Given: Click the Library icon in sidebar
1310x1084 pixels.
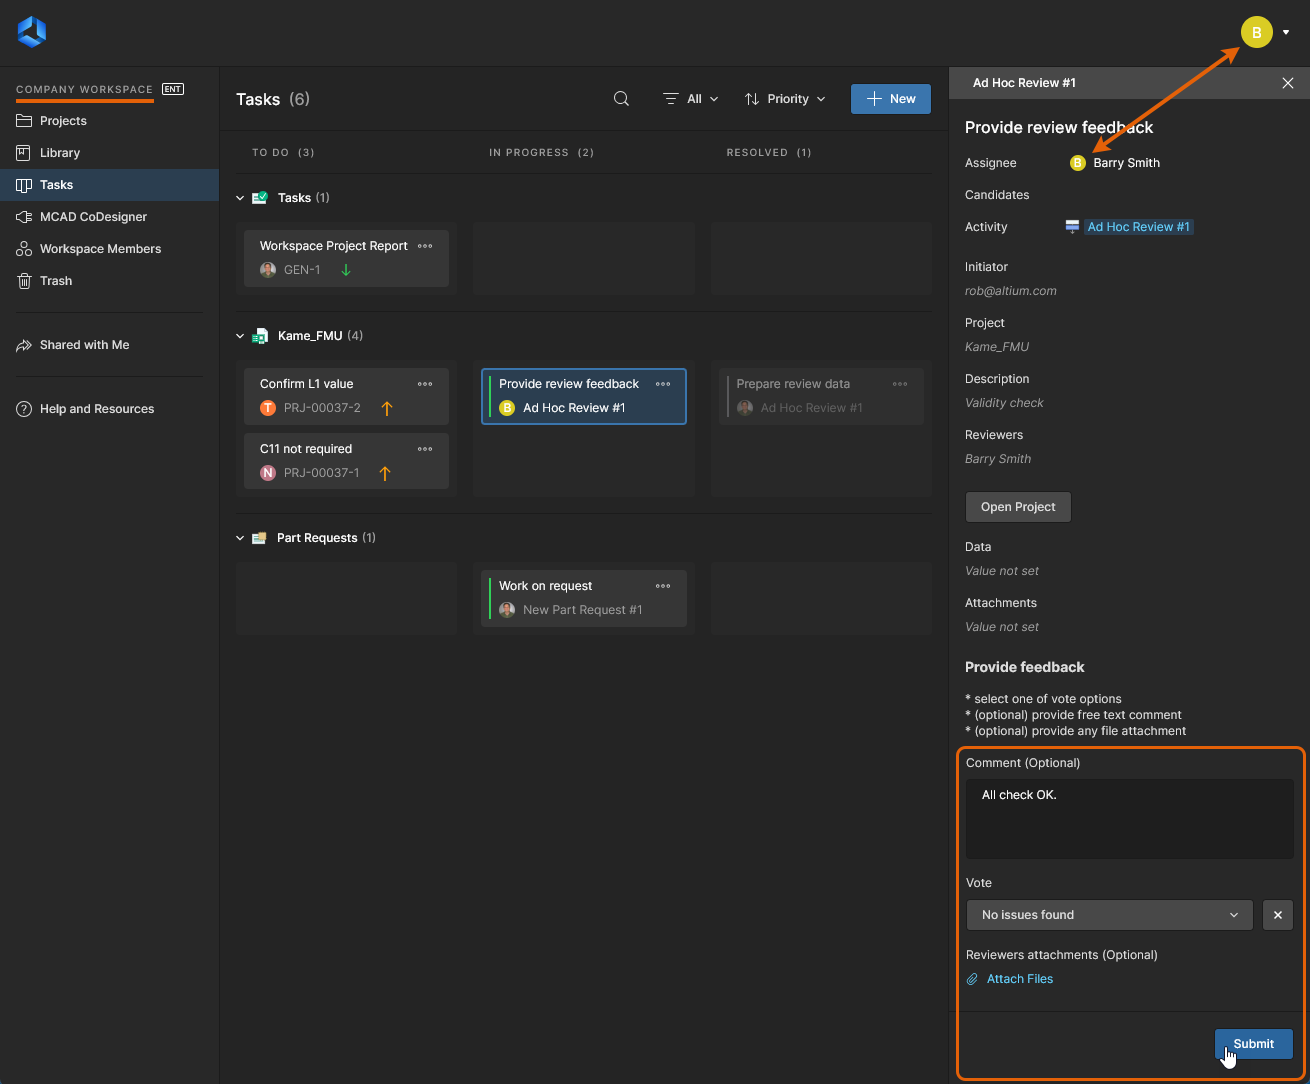Looking at the screenshot, I should click(24, 153).
